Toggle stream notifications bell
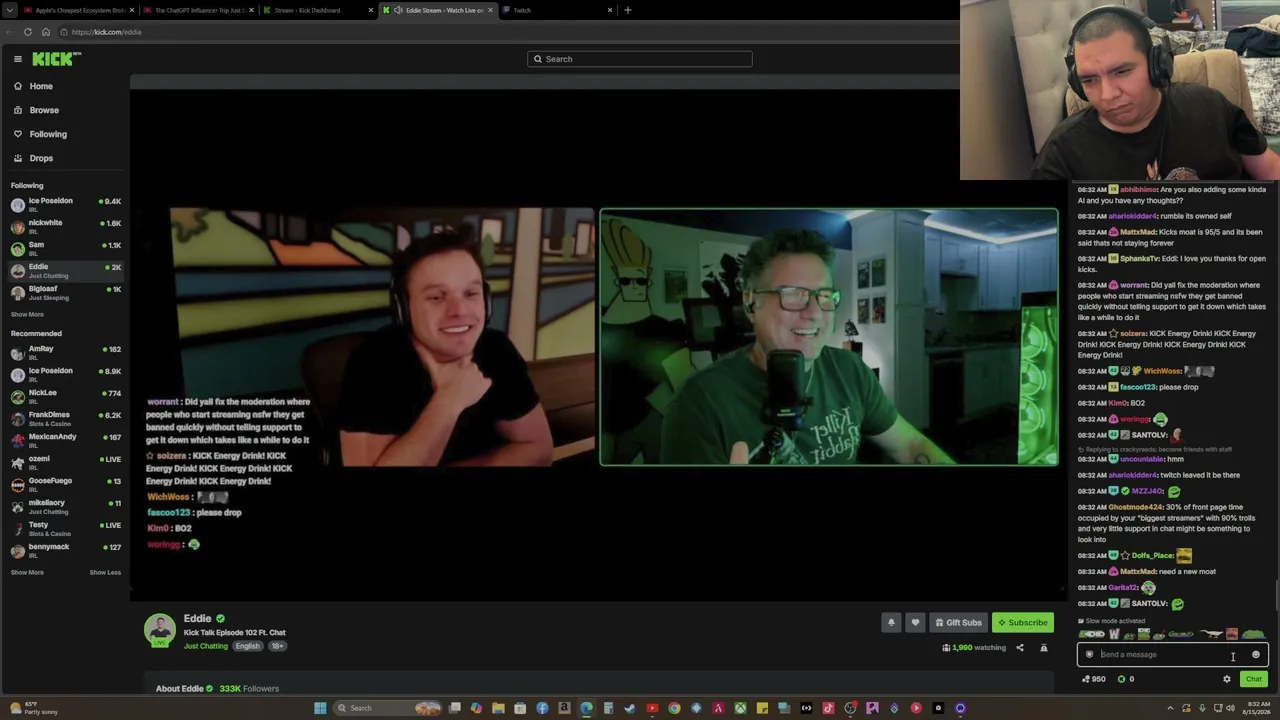1280x720 pixels. [x=891, y=622]
